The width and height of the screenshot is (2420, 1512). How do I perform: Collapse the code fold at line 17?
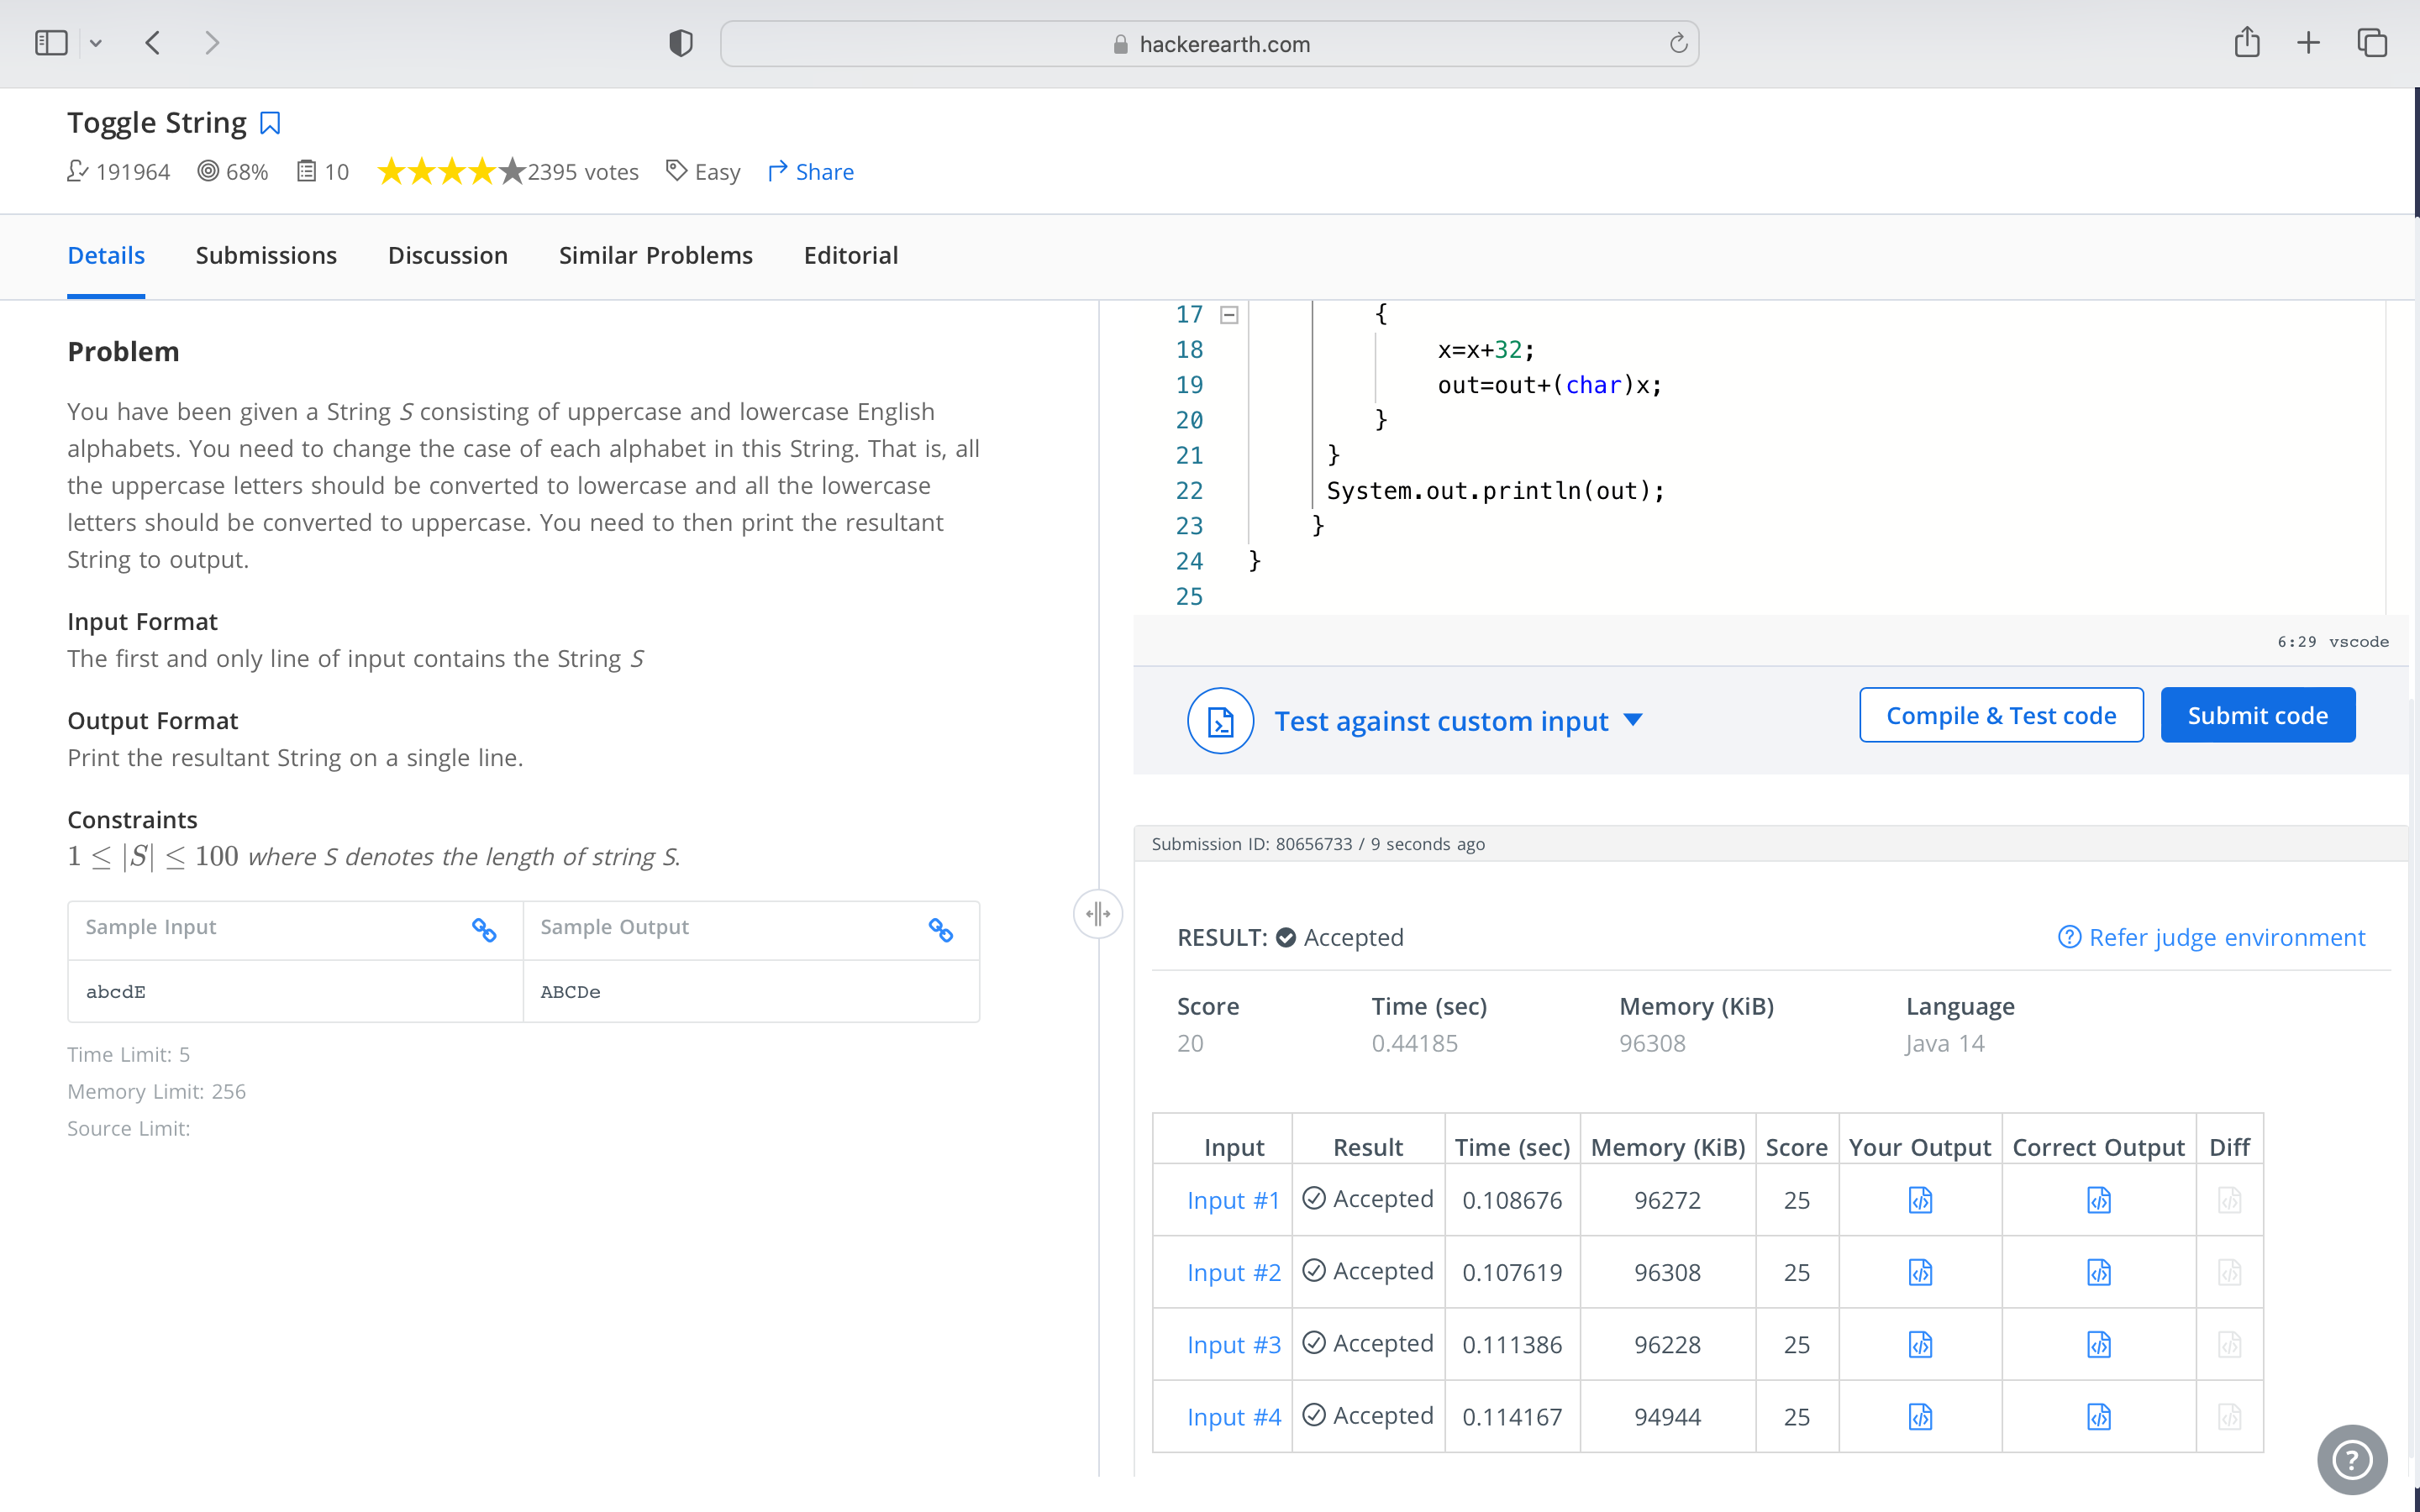pyautogui.click(x=1229, y=315)
